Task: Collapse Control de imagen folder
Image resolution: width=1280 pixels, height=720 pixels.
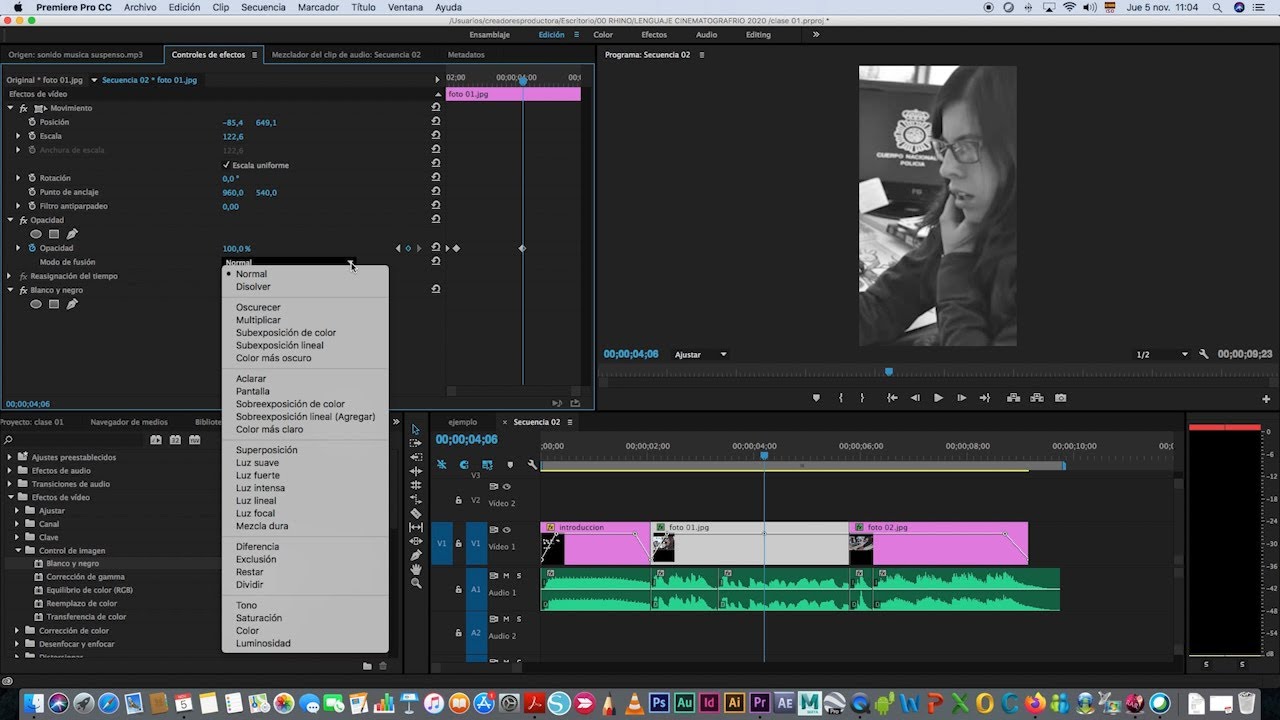Action: point(18,550)
